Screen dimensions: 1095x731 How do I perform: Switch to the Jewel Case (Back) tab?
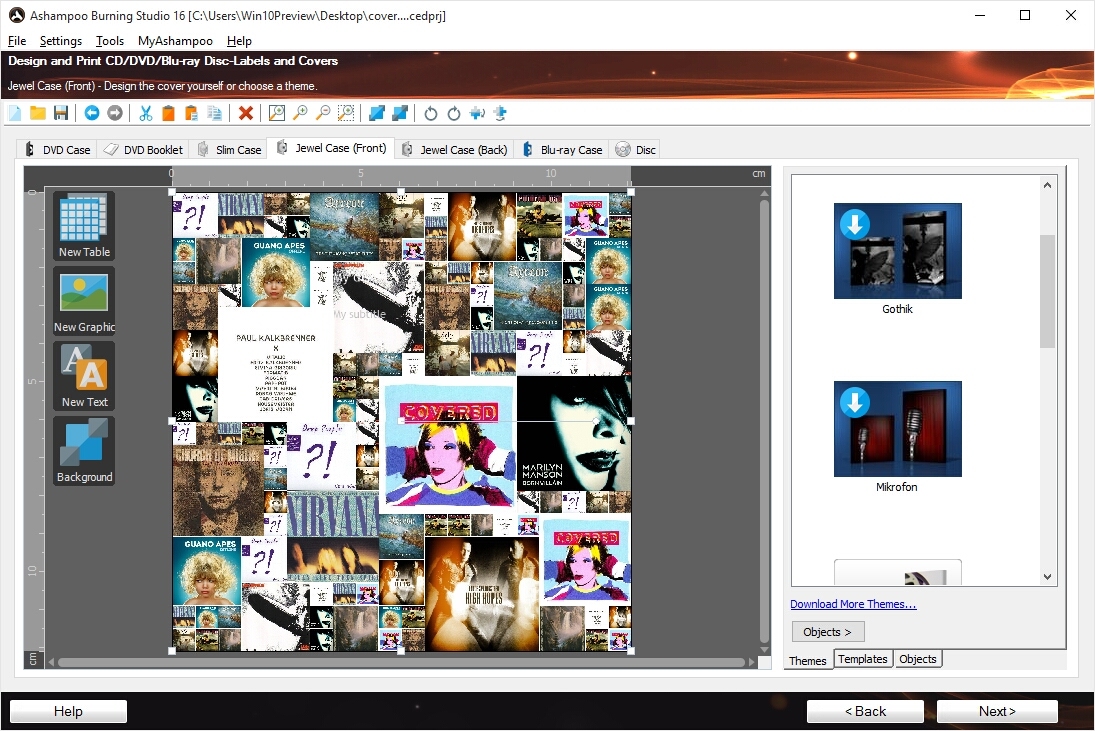click(x=455, y=149)
